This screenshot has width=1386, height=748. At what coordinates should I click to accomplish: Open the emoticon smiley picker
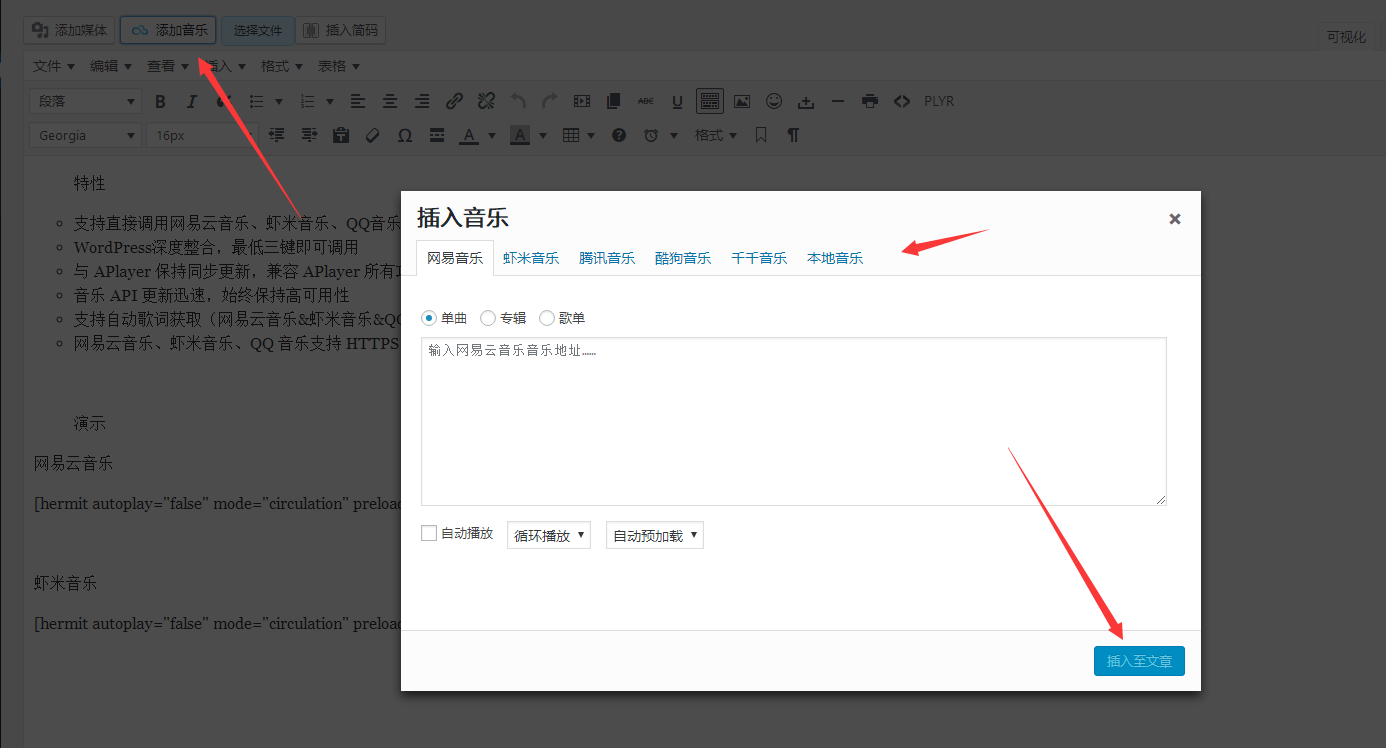(x=774, y=101)
